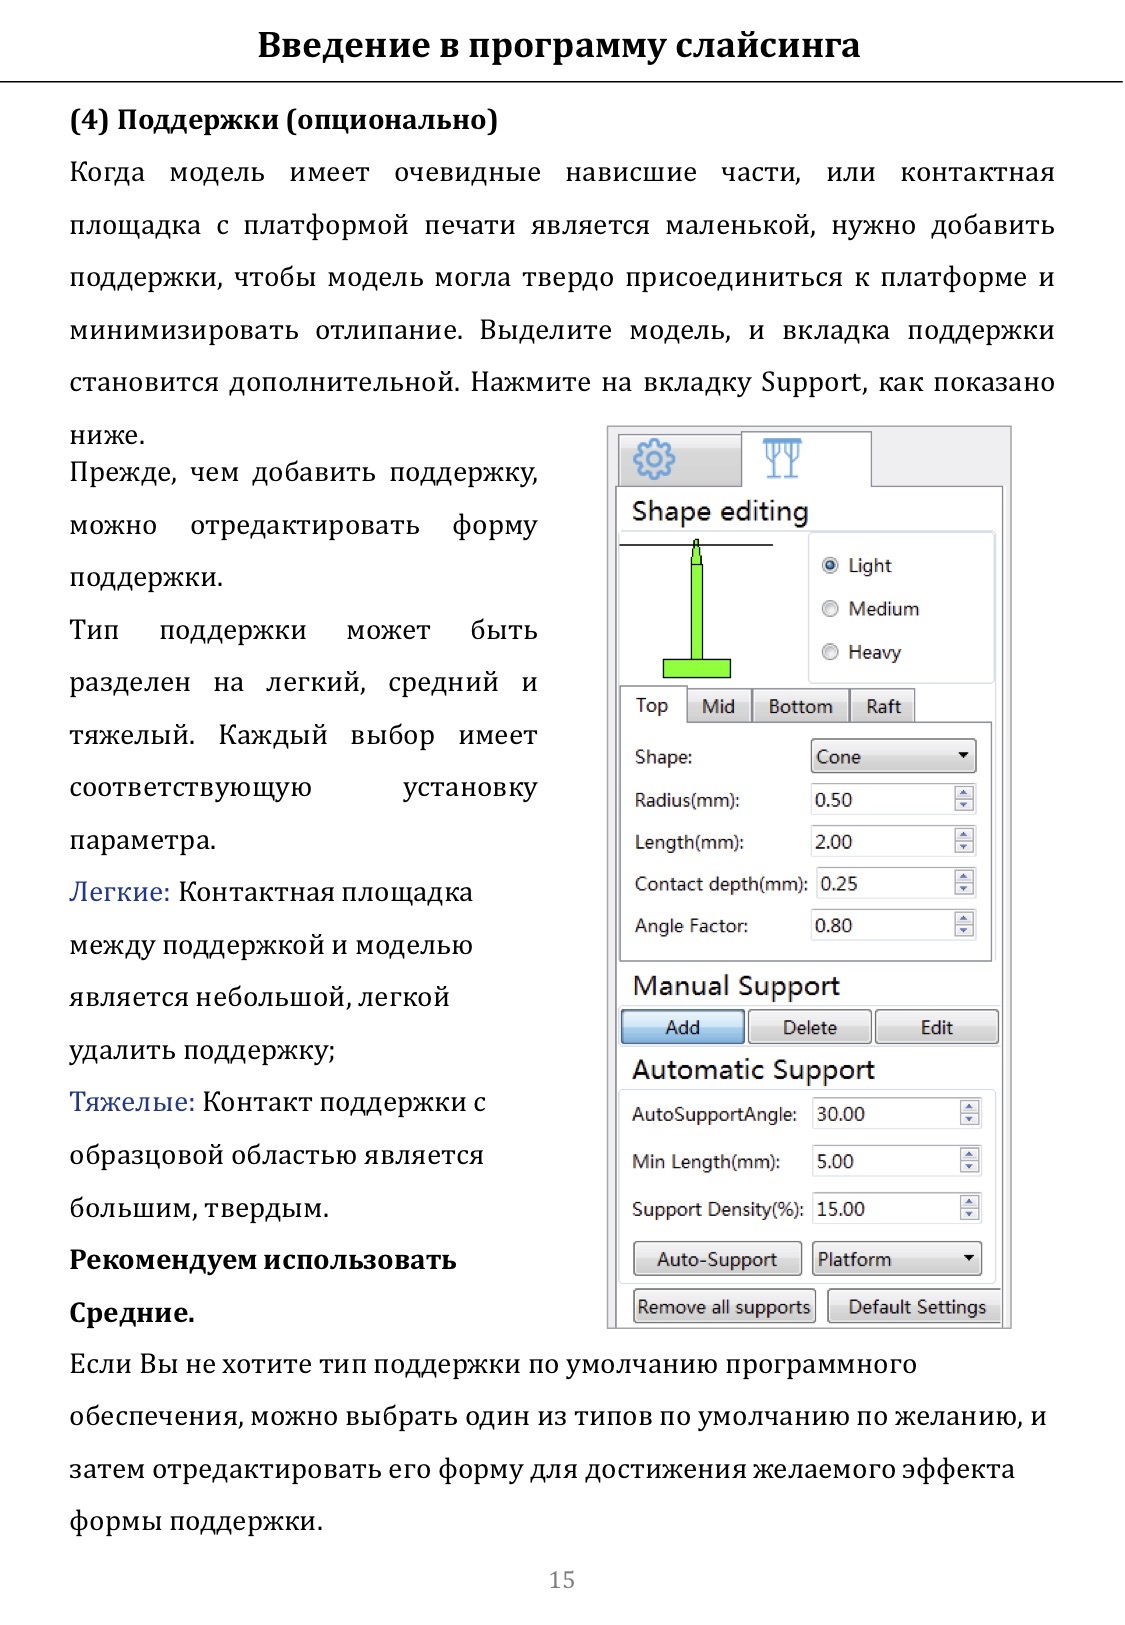The height and width of the screenshot is (1625, 1125).
Task: Click the Add manual support button
Action: 683,1027
